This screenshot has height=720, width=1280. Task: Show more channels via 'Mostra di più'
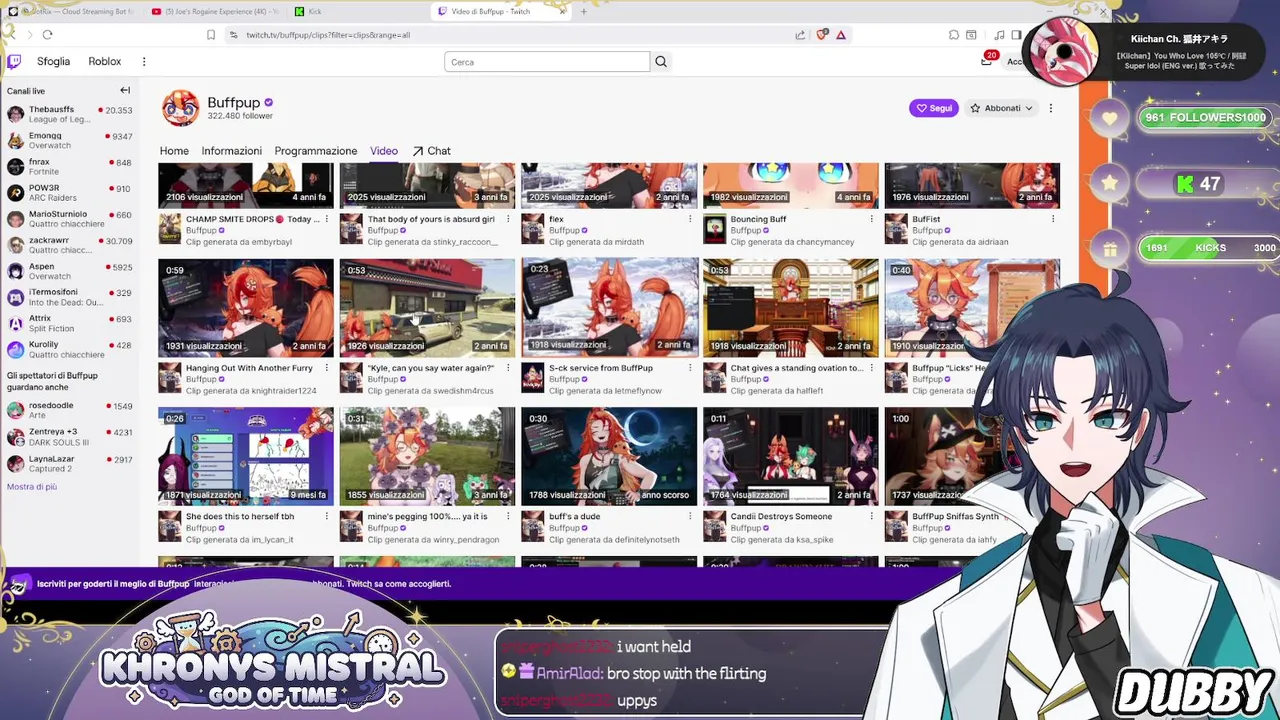32,487
